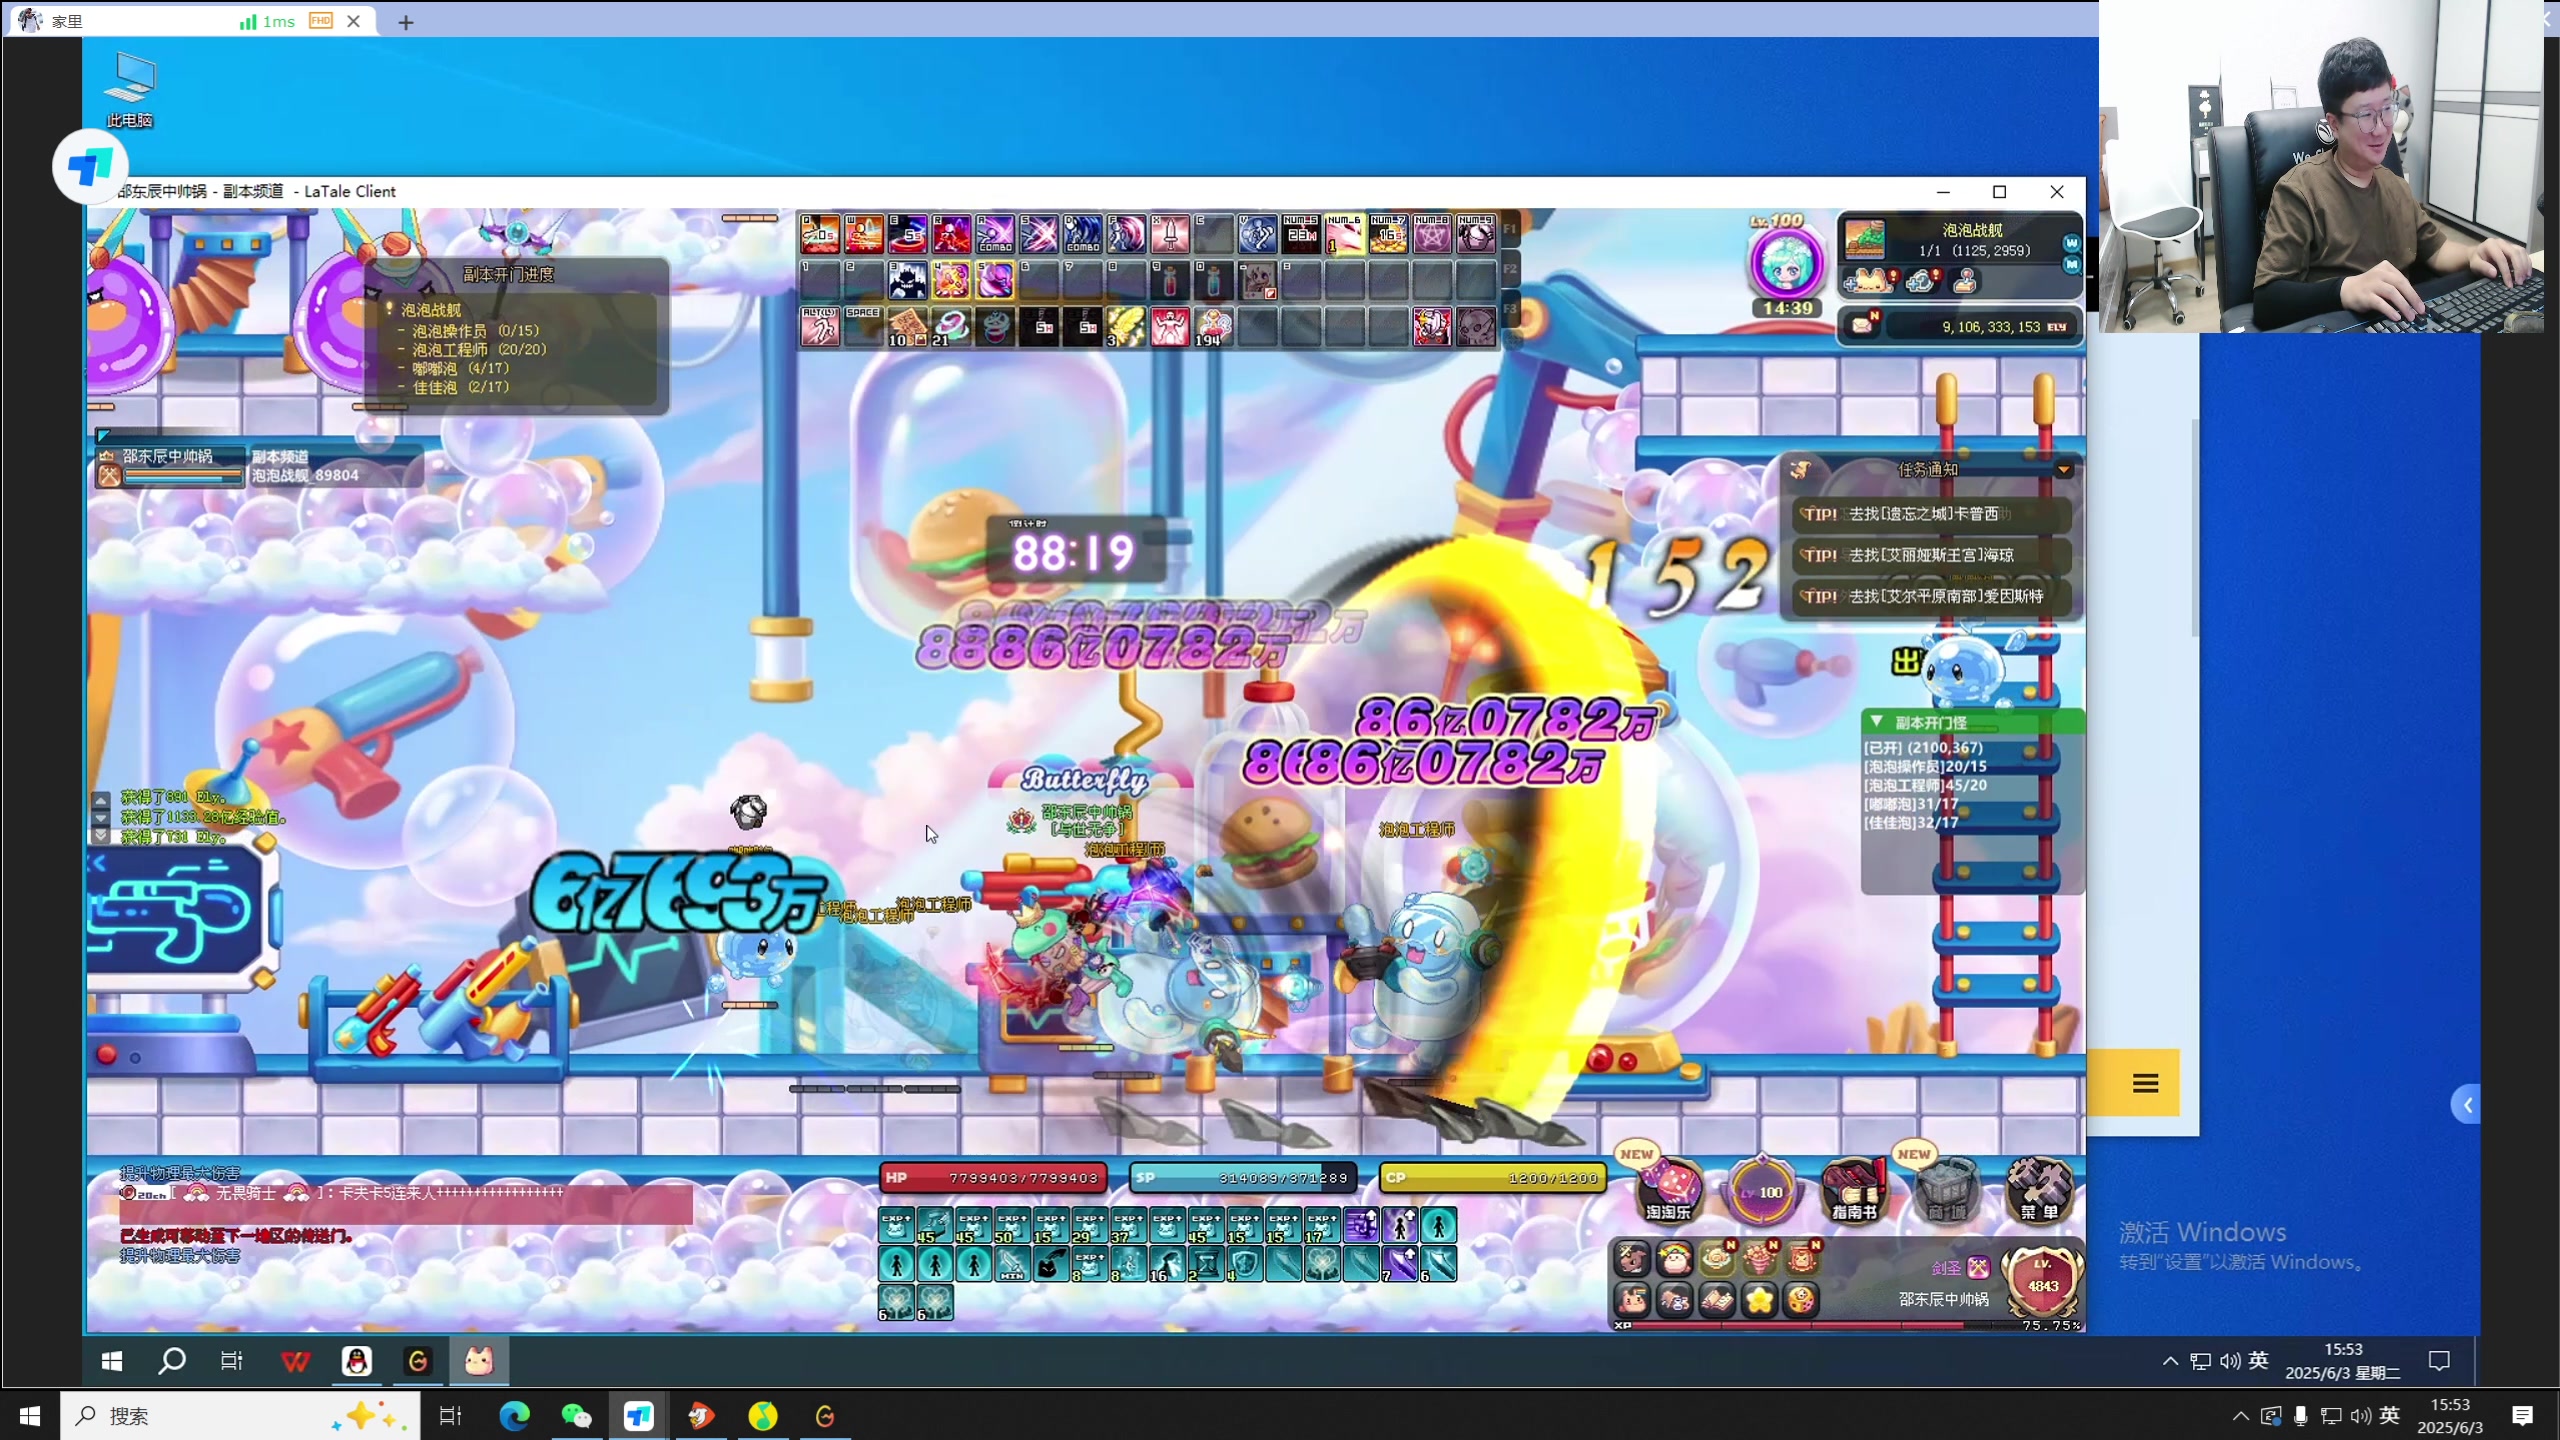Open the 淘淘乐 dice icon
Screen dimensions: 2560x1440
[x=1669, y=1190]
